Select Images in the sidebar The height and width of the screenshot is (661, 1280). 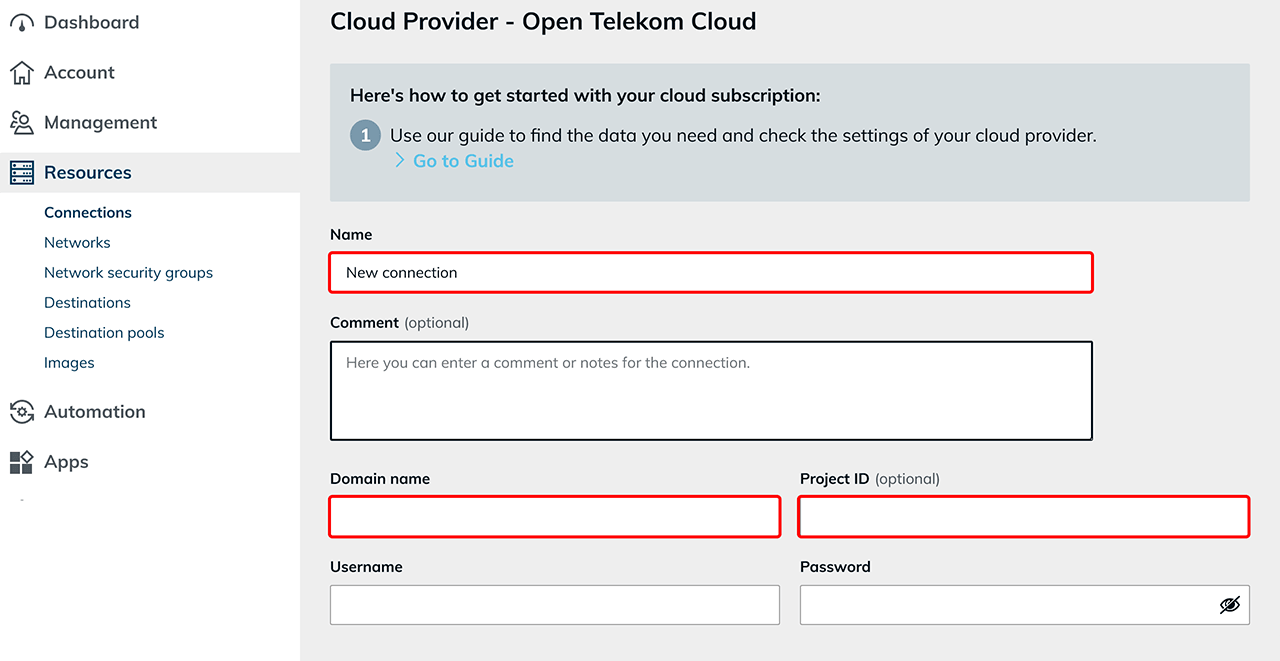69,363
